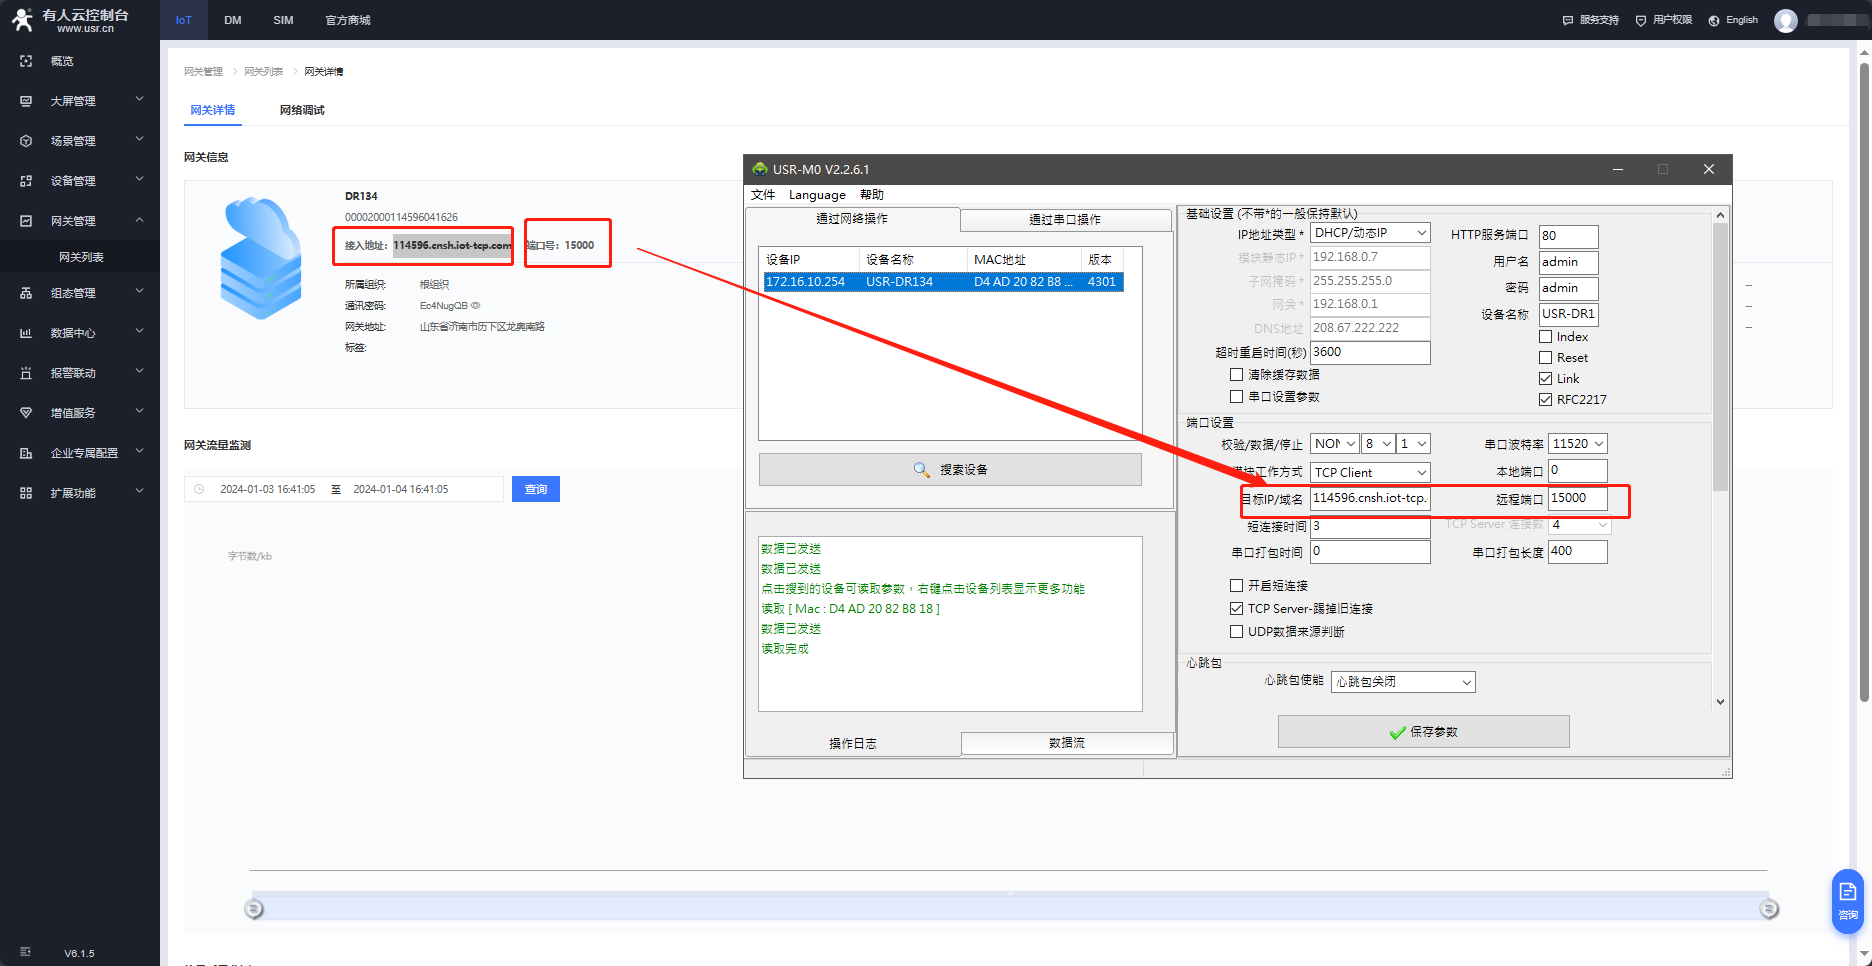Uncheck the RFC2217 checkbox

click(1546, 400)
